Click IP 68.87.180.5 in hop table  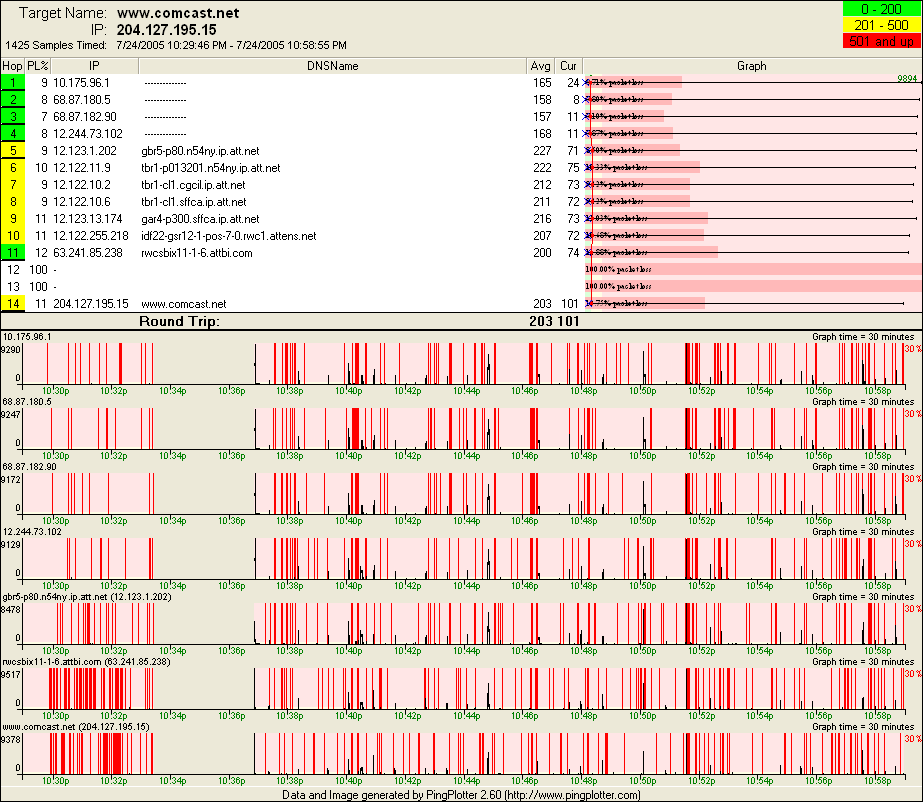[82, 100]
